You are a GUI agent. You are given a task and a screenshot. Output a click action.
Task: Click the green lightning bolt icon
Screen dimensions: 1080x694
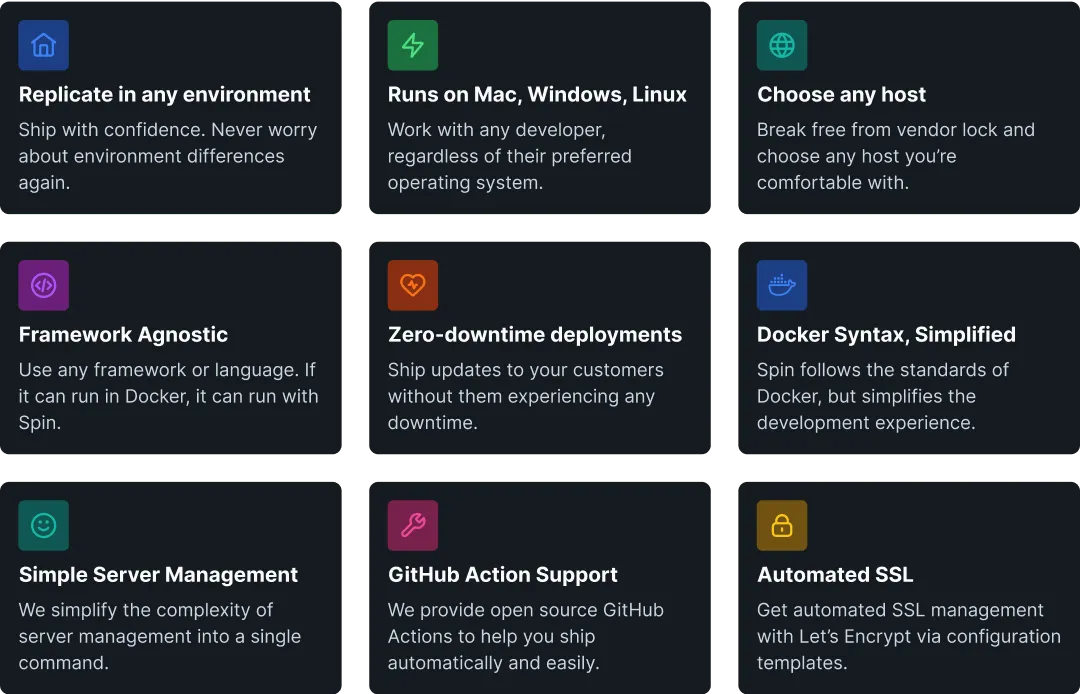413,45
